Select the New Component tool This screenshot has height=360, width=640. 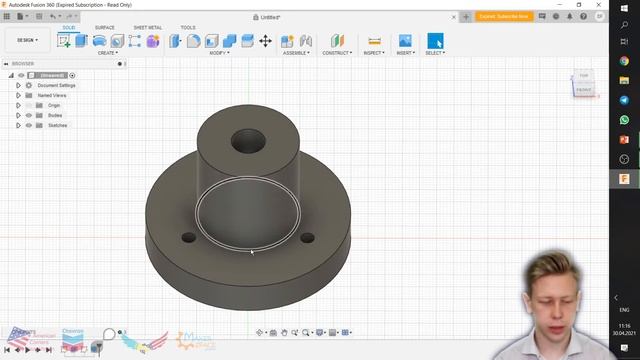(287, 41)
